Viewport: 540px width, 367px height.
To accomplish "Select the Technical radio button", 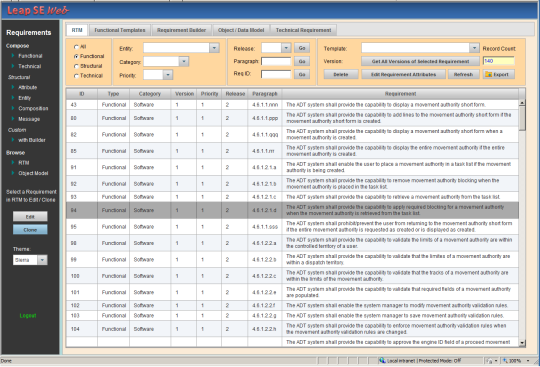I will (76, 76).
